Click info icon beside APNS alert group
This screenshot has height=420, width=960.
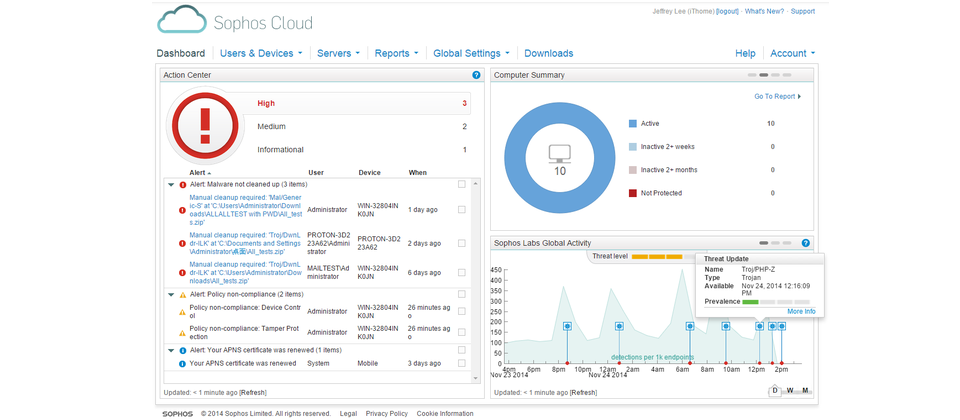coord(182,350)
